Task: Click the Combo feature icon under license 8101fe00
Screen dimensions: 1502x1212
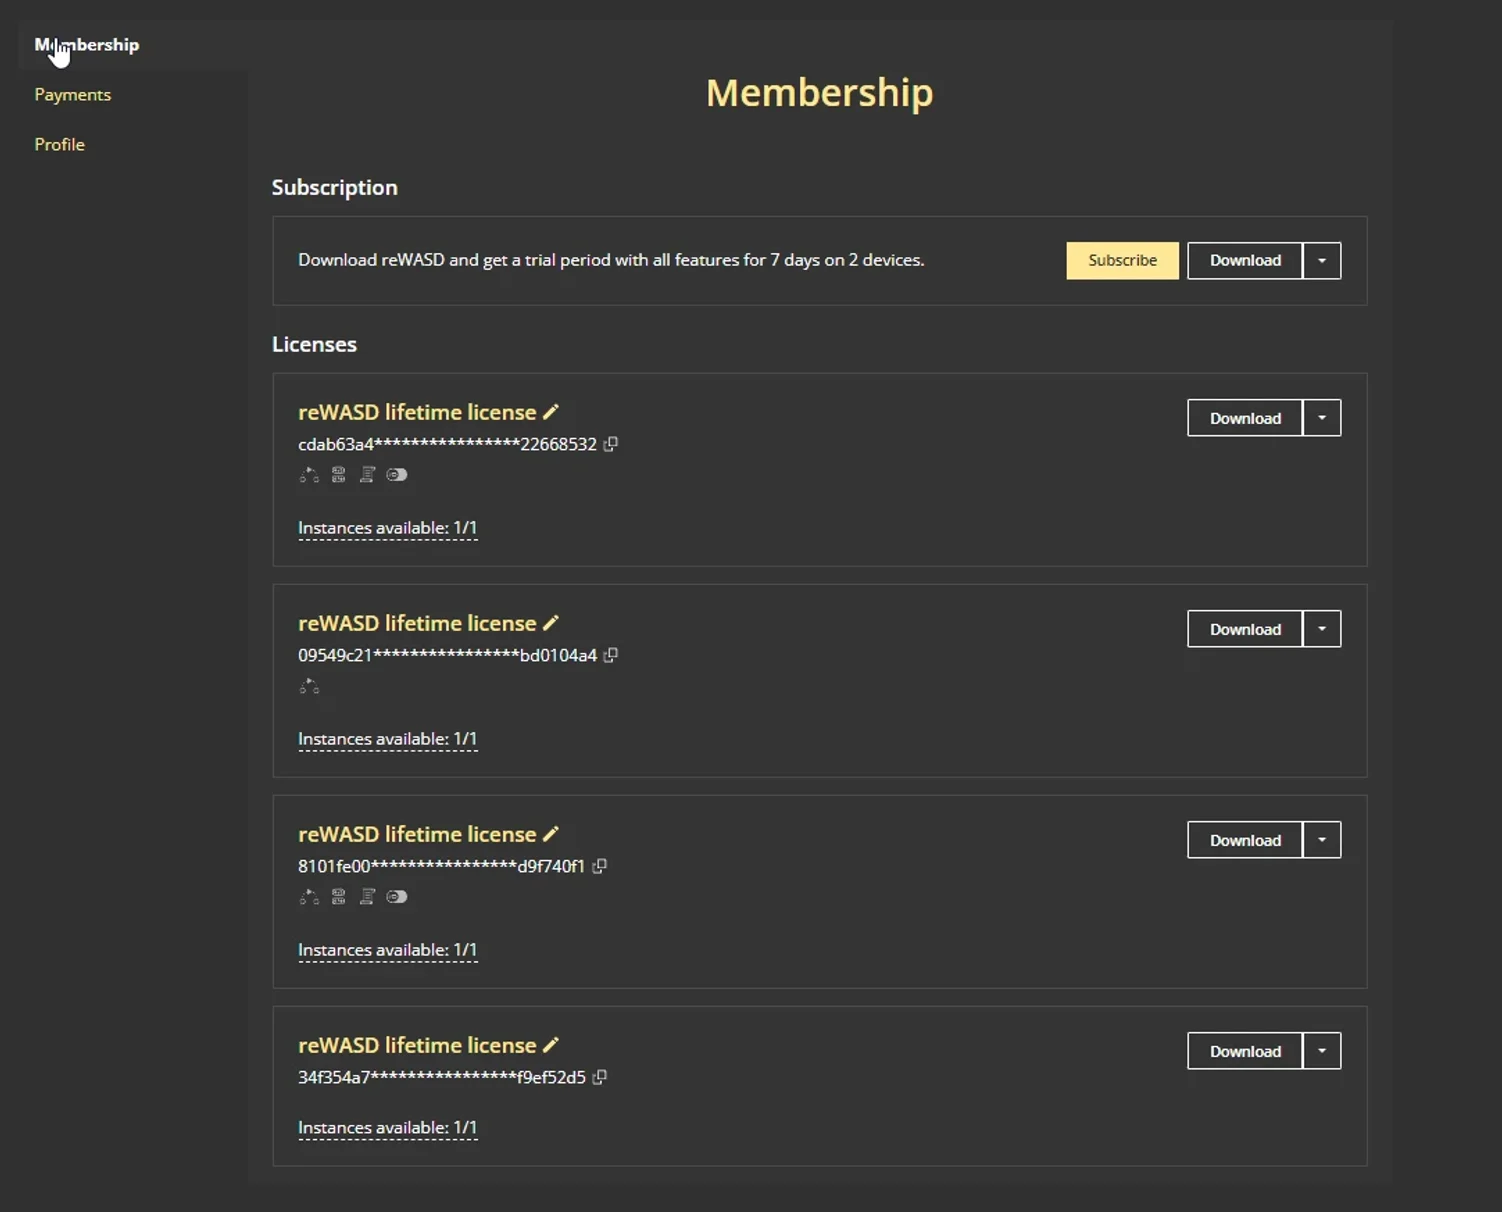Action: (x=309, y=897)
